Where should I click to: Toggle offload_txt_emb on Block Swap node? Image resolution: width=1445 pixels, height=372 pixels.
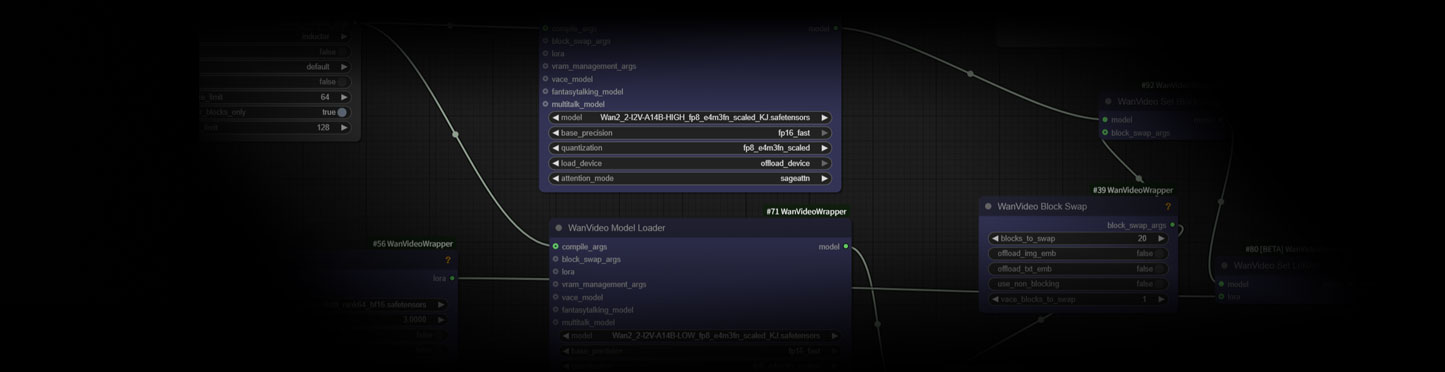coord(1079,269)
